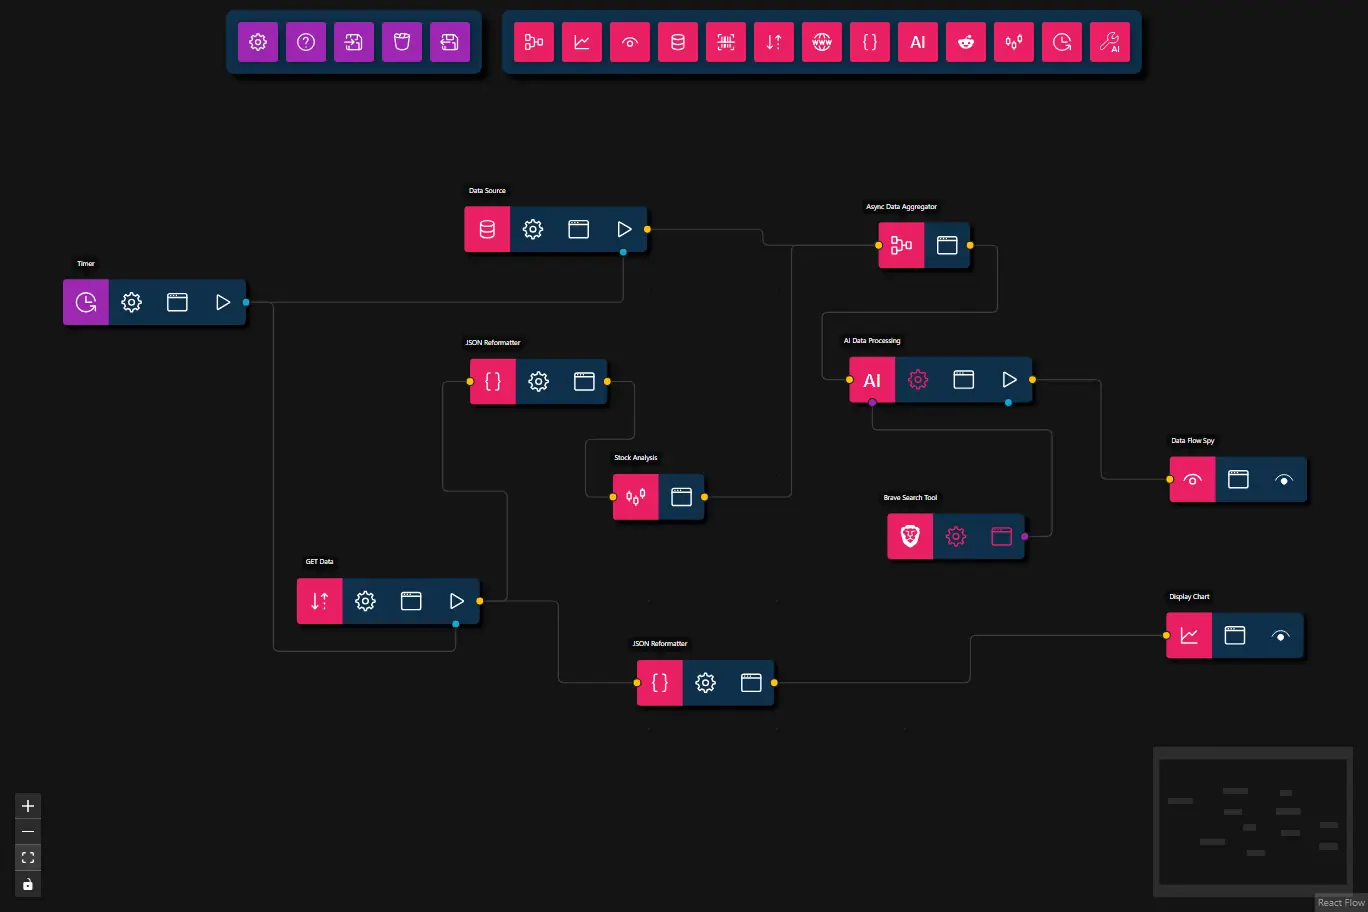Screen dimensions: 1368x912
Task: Open the window panel on the Stock Analysis node
Action: pos(681,497)
